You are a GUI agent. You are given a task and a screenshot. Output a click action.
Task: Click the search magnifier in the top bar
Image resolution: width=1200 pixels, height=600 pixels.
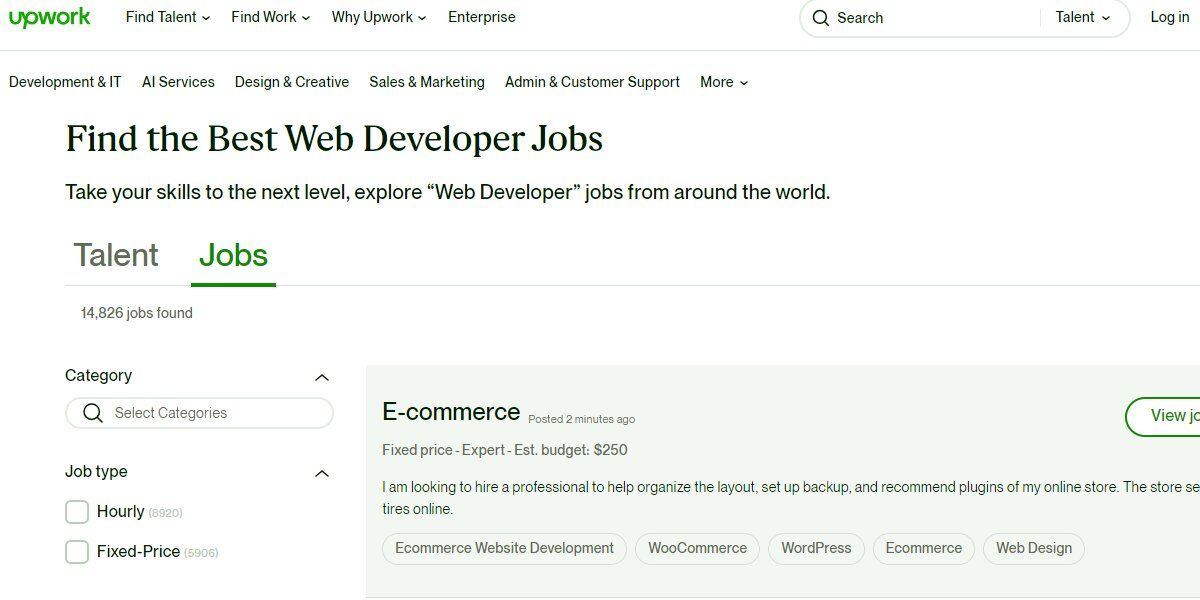click(821, 18)
